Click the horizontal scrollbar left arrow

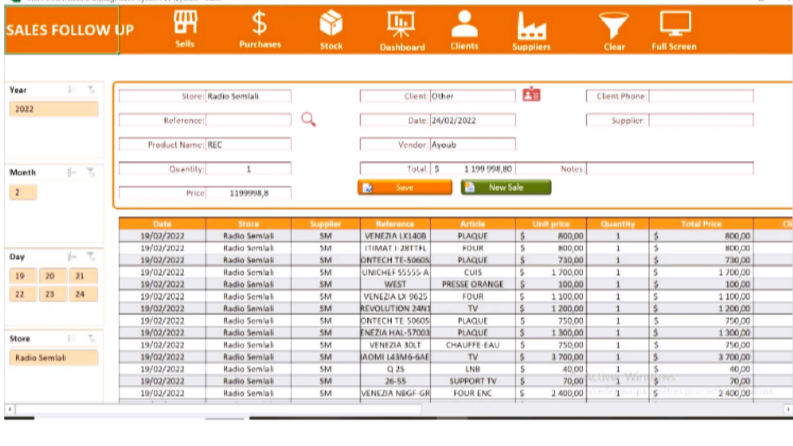10,409
